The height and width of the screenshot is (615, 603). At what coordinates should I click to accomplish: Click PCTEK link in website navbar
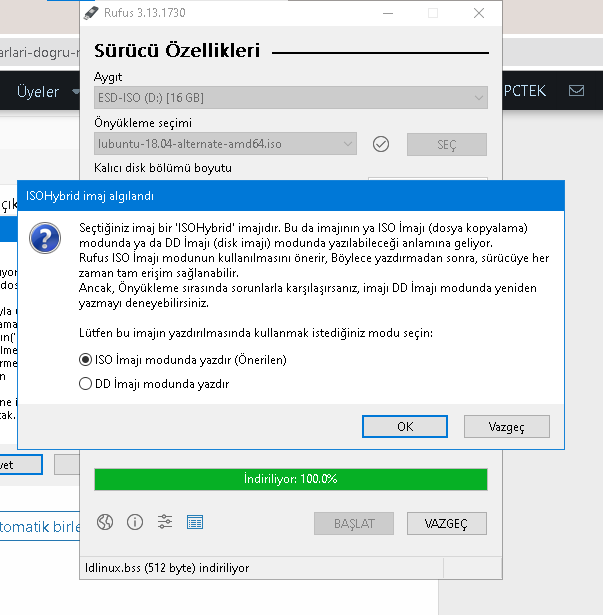(x=525, y=91)
